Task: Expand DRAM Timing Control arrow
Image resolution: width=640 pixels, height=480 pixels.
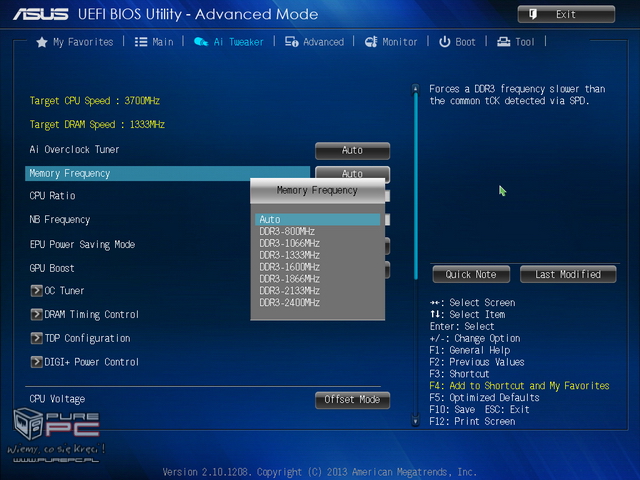Action: tap(36, 314)
